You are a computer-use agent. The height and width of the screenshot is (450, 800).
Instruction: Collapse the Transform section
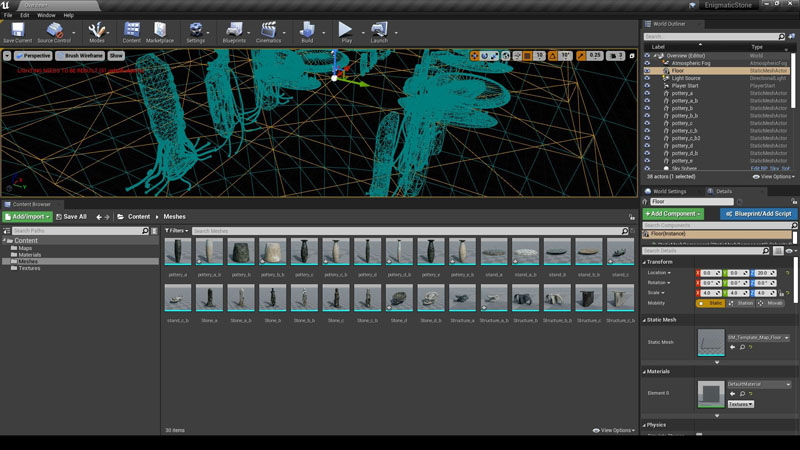pyautogui.click(x=645, y=262)
